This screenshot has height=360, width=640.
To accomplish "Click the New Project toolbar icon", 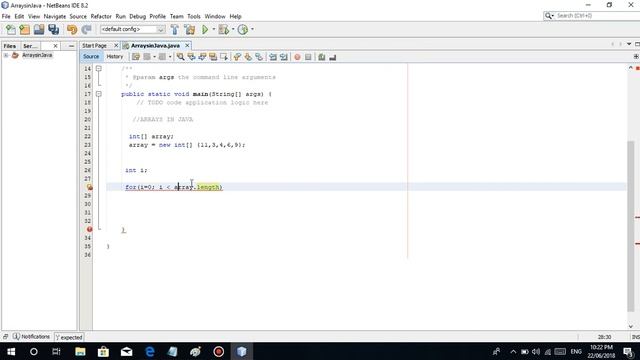I will point(24,29).
